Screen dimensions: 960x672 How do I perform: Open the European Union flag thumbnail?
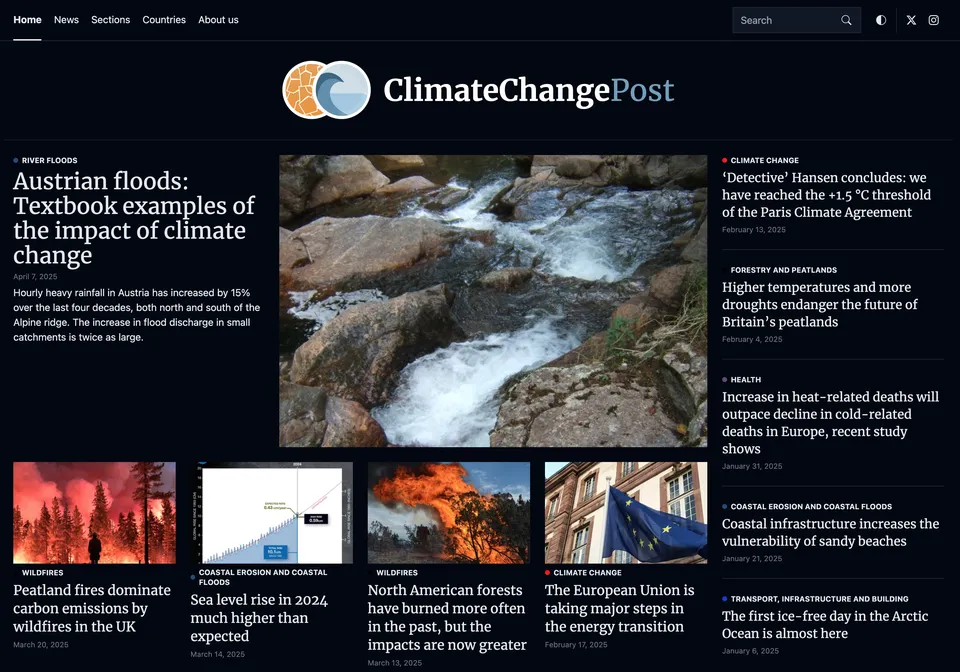(x=626, y=513)
